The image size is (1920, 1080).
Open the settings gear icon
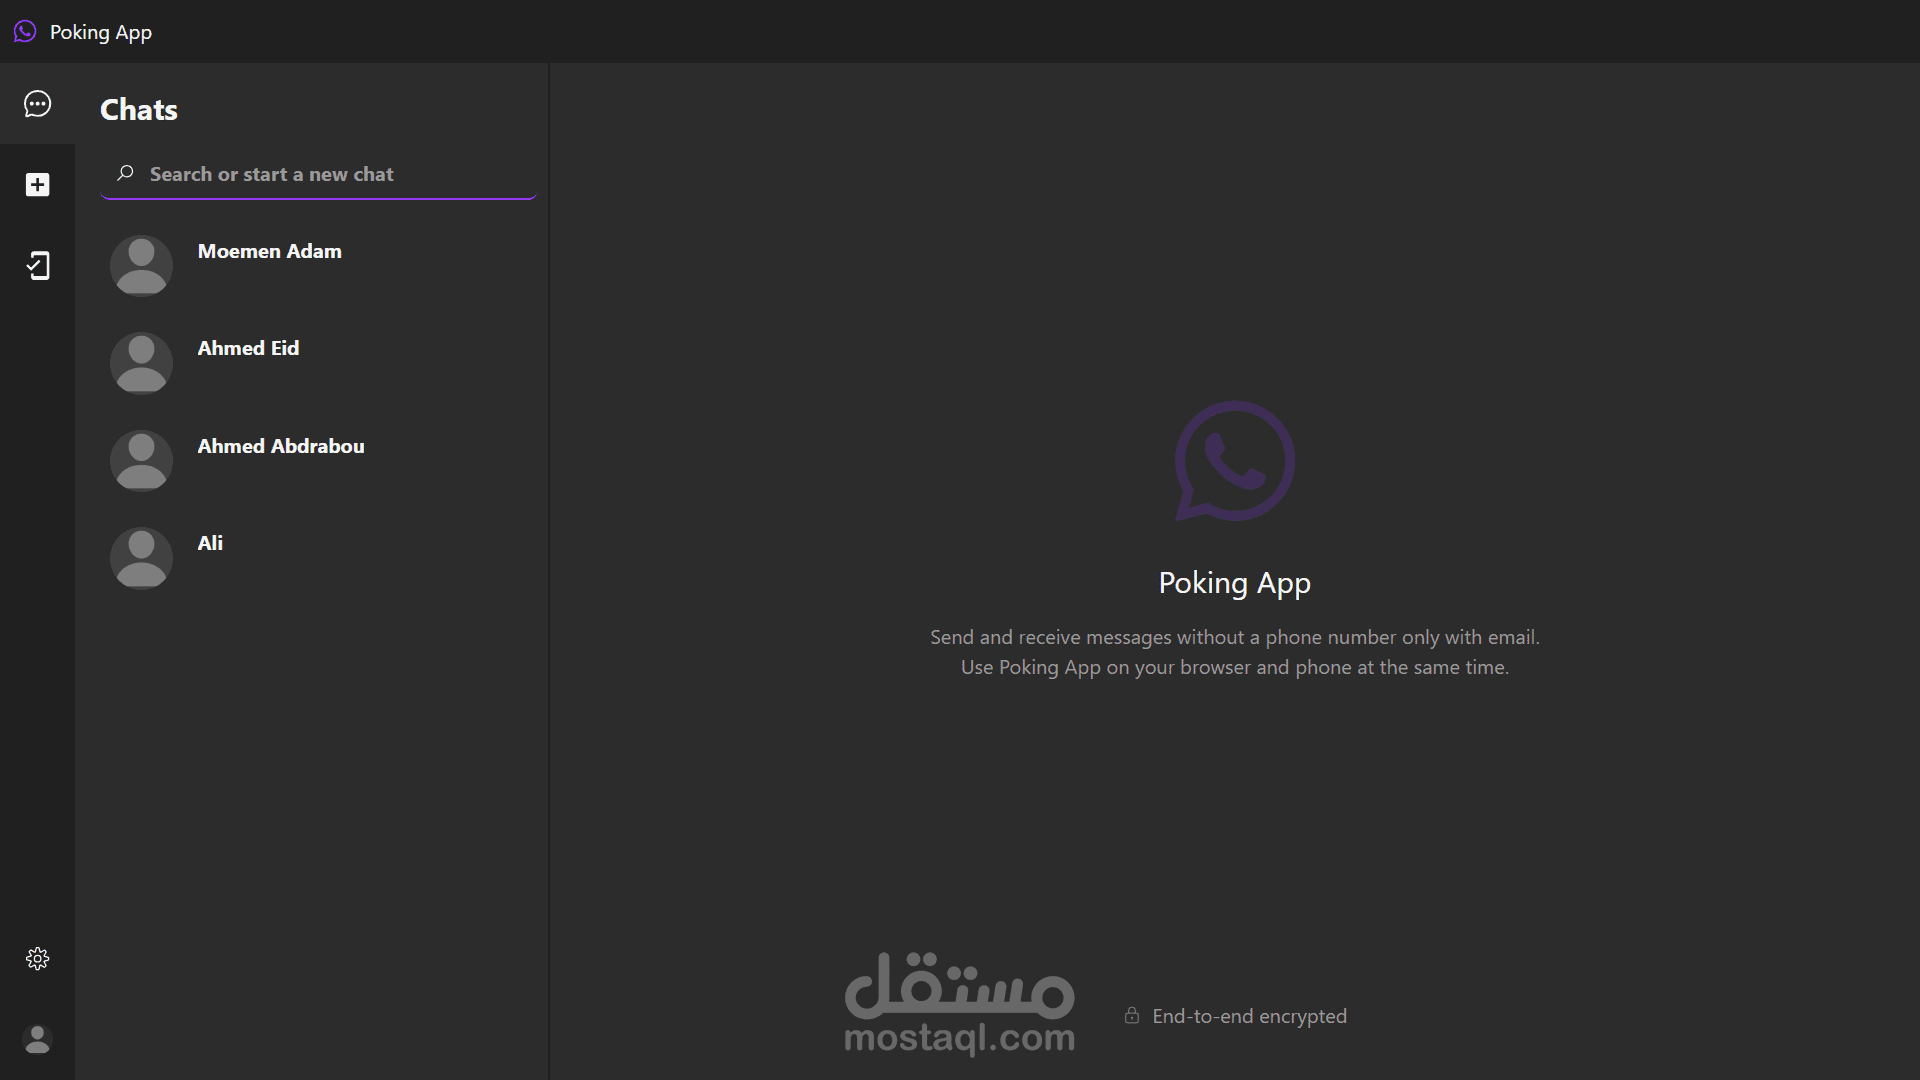click(x=37, y=959)
